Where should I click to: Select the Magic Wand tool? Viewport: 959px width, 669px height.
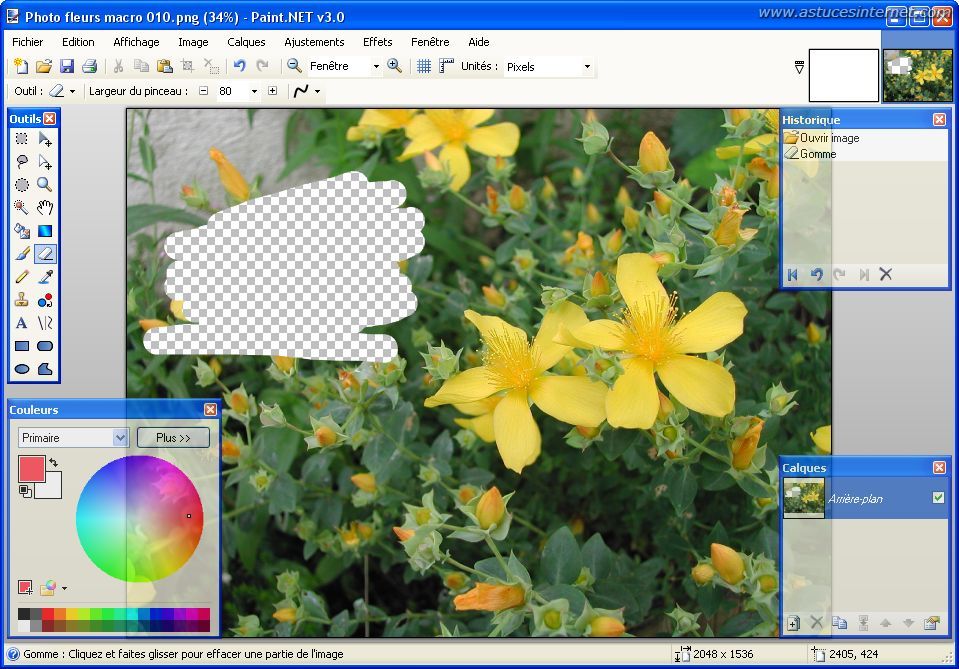click(x=21, y=207)
